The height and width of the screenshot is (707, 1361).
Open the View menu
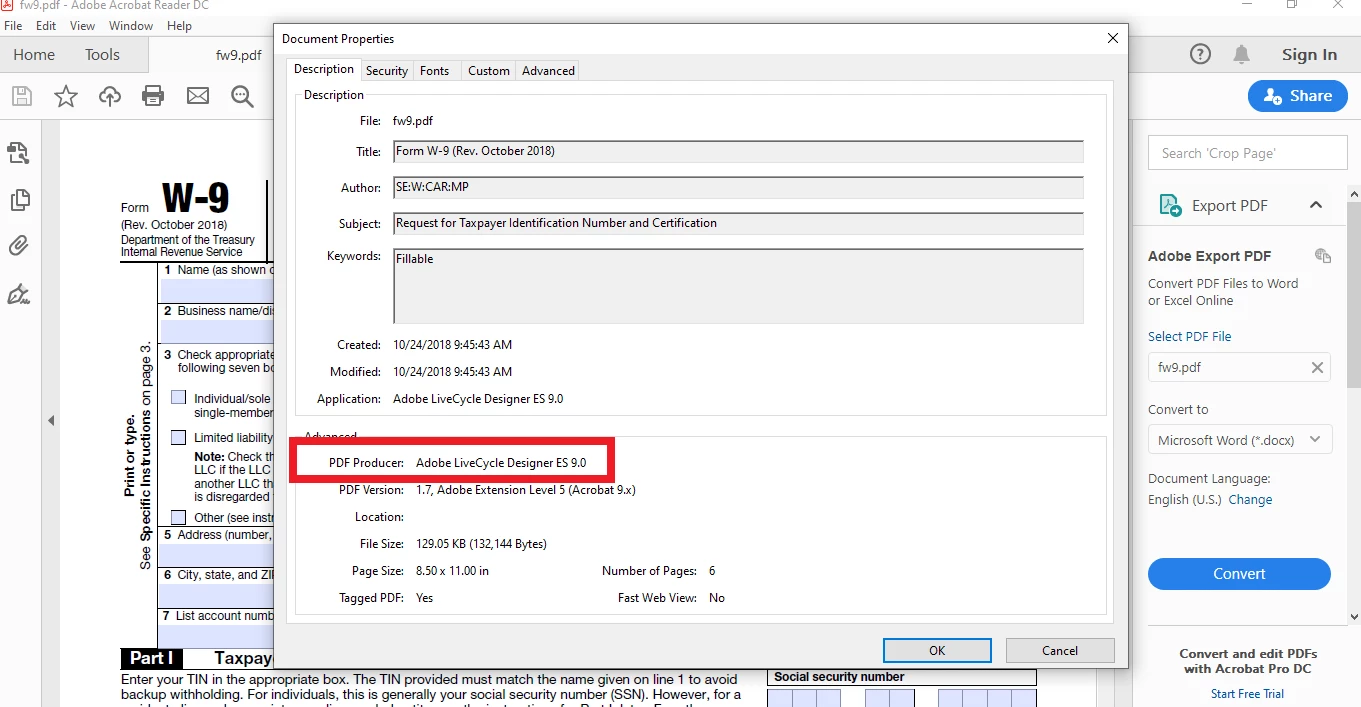click(83, 26)
